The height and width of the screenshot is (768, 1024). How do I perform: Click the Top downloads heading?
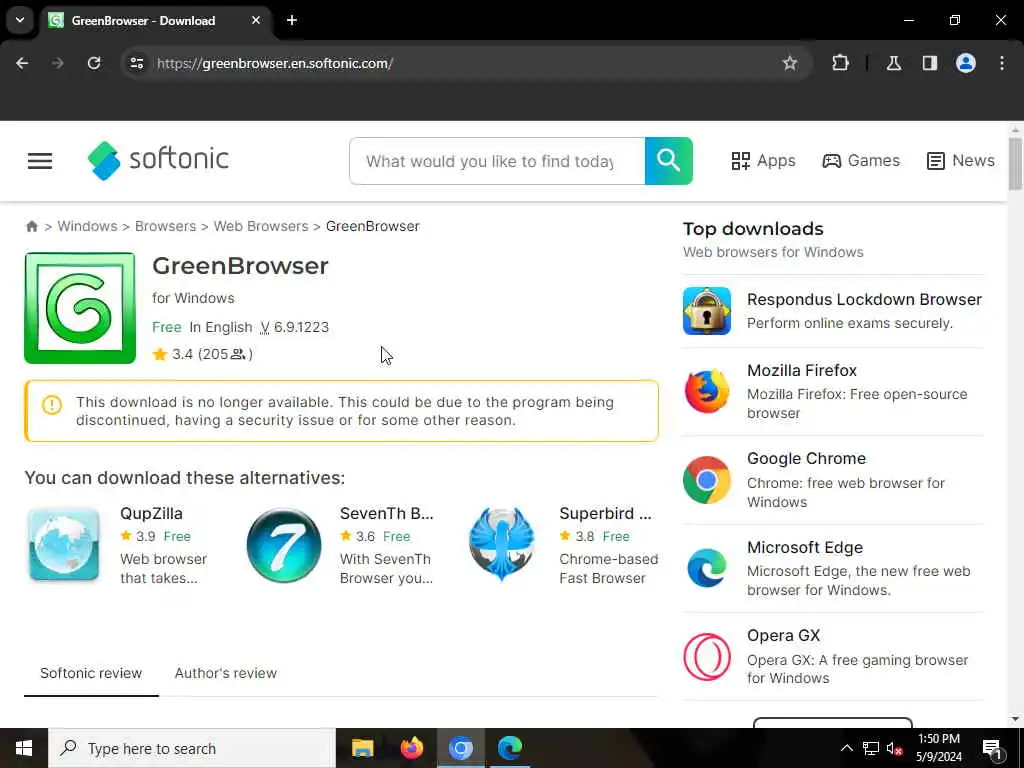(x=753, y=229)
